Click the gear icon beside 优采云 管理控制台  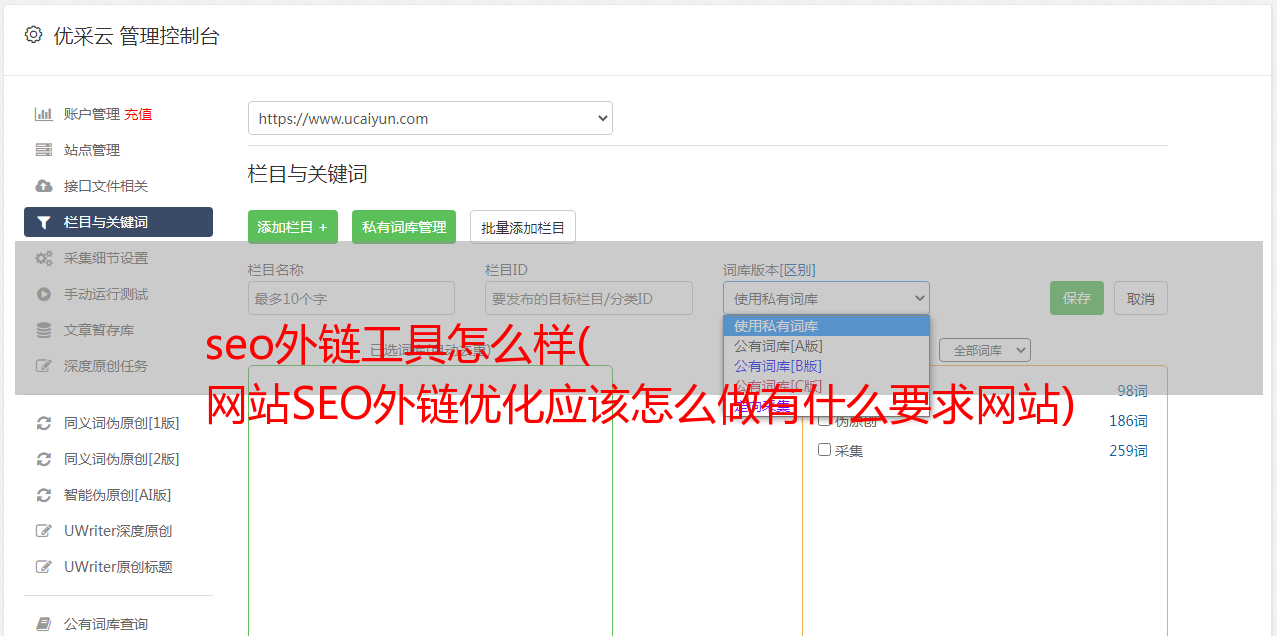point(33,35)
